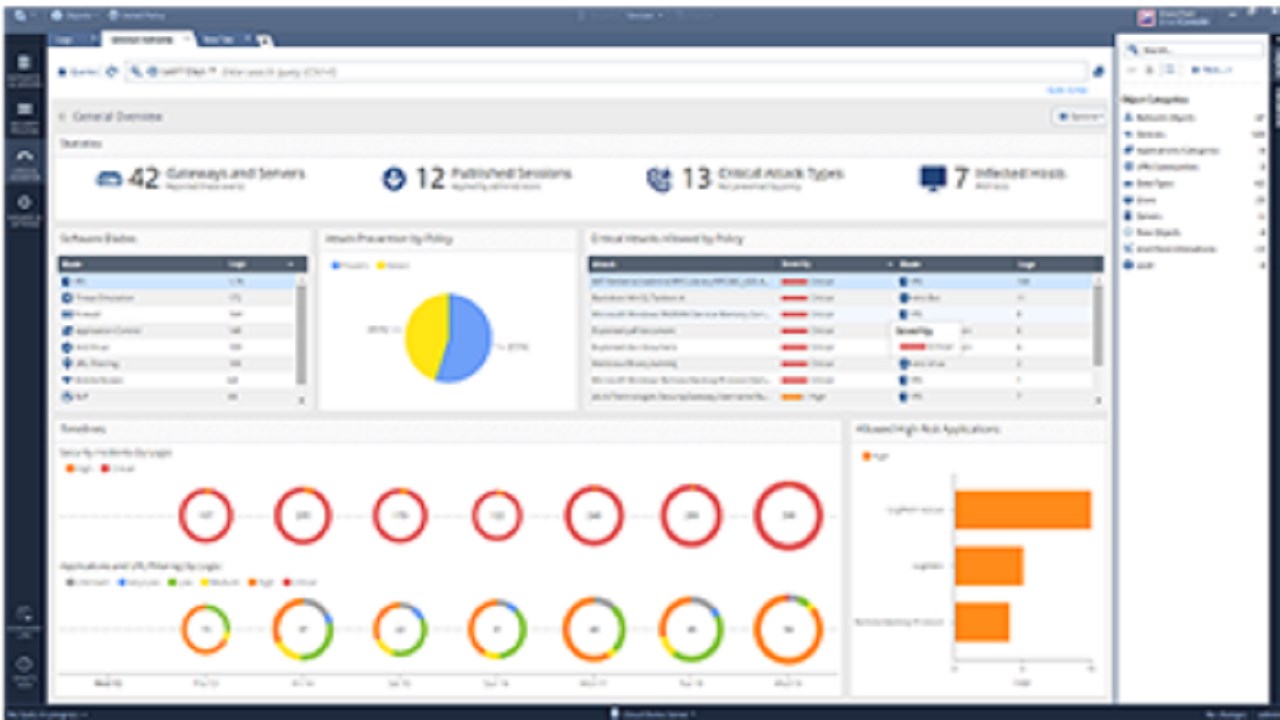Open the Last 7 Days time filter dropdown
1280x720 pixels.
tap(181, 72)
